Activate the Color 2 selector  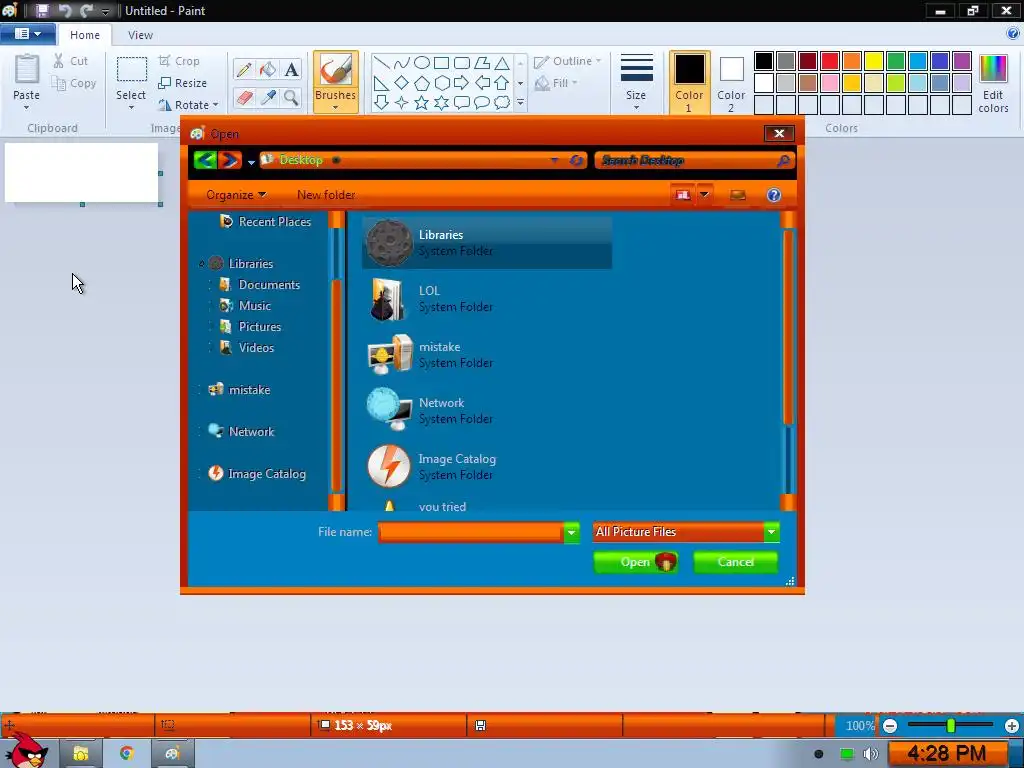[x=731, y=82]
